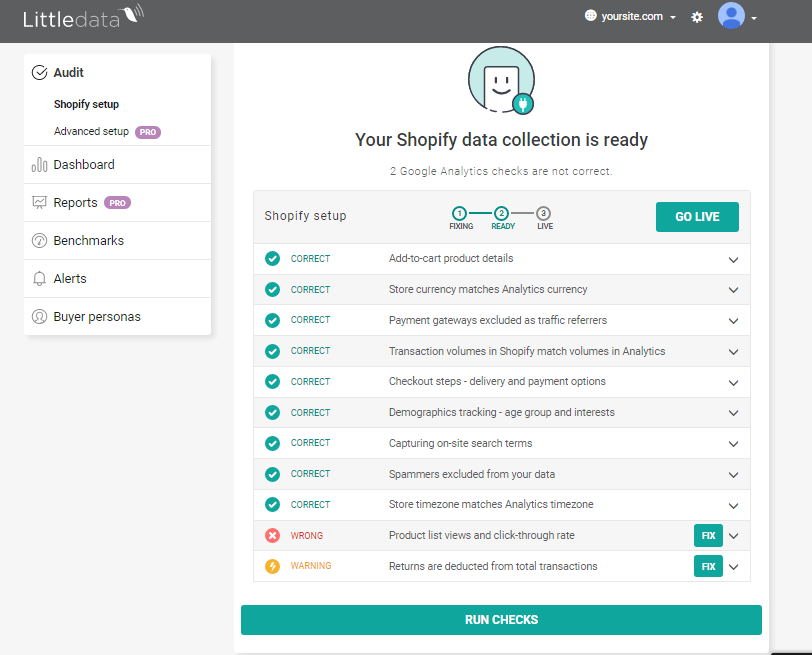Click the smiling plug mascot illustration

501,80
